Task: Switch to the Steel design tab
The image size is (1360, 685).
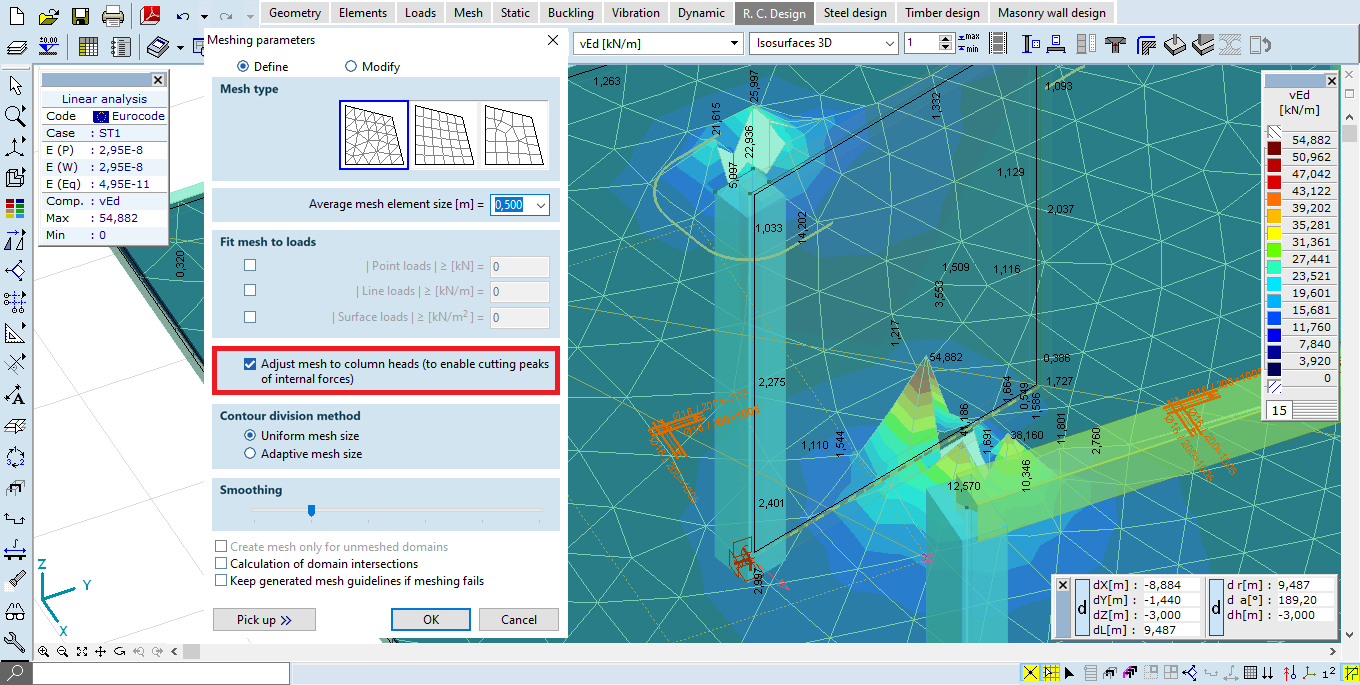Action: pyautogui.click(x=855, y=13)
